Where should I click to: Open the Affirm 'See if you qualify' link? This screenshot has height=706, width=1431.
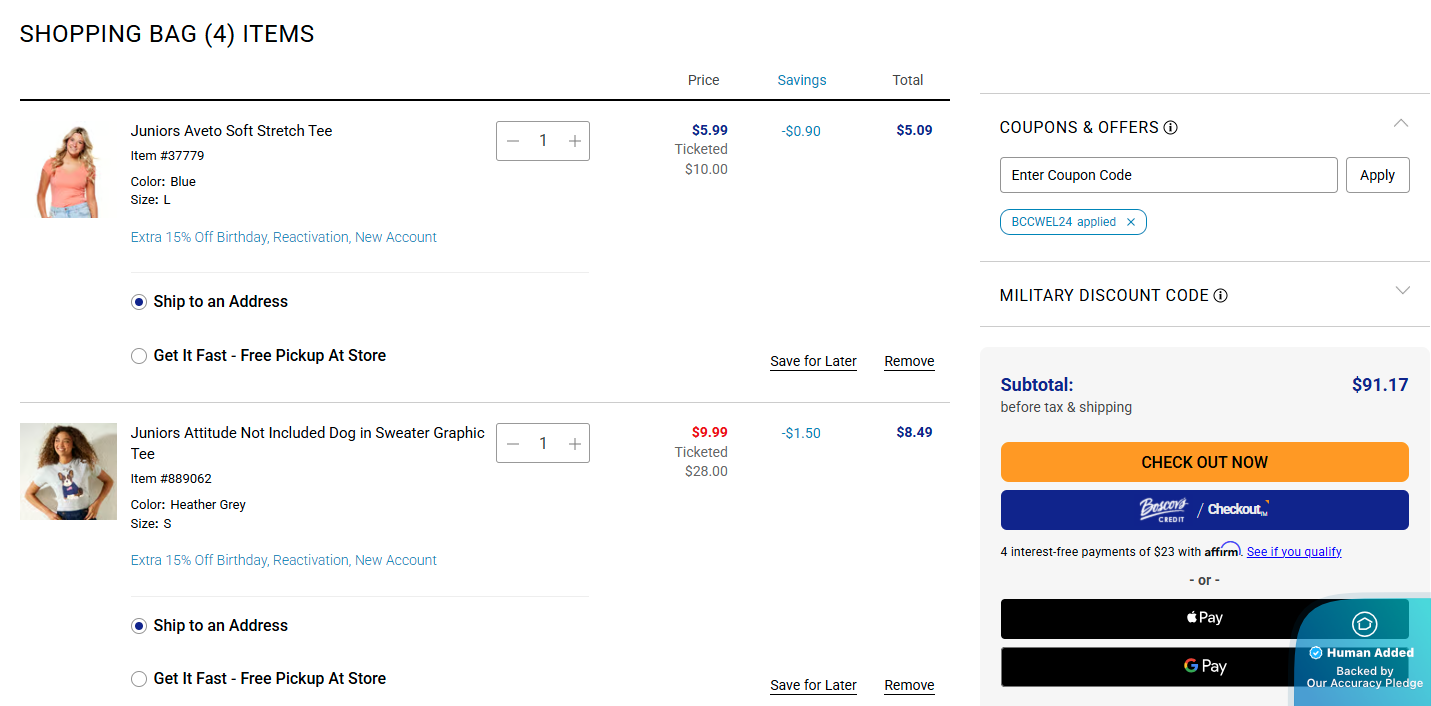click(1294, 552)
